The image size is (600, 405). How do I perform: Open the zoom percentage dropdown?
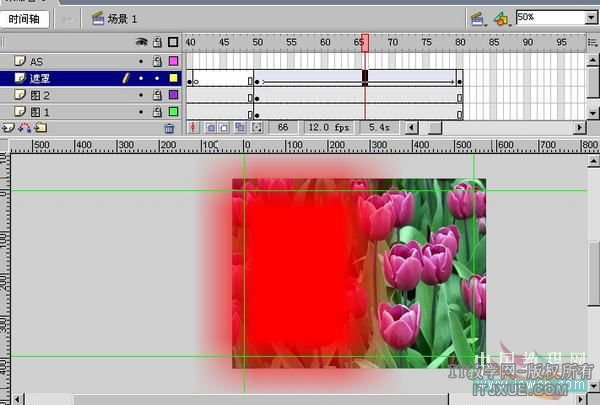click(x=590, y=18)
